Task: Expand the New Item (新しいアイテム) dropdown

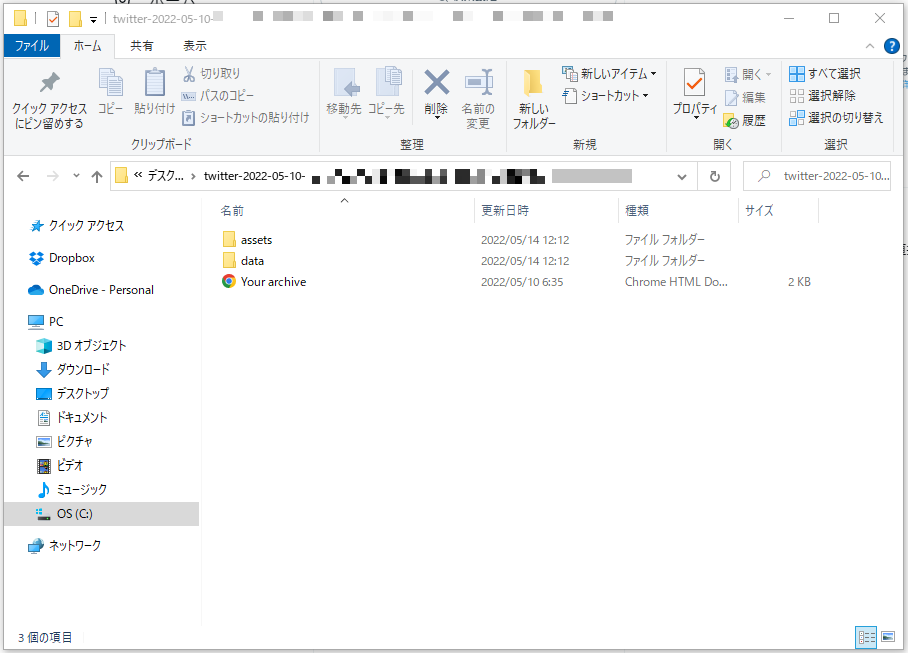Action: point(654,74)
